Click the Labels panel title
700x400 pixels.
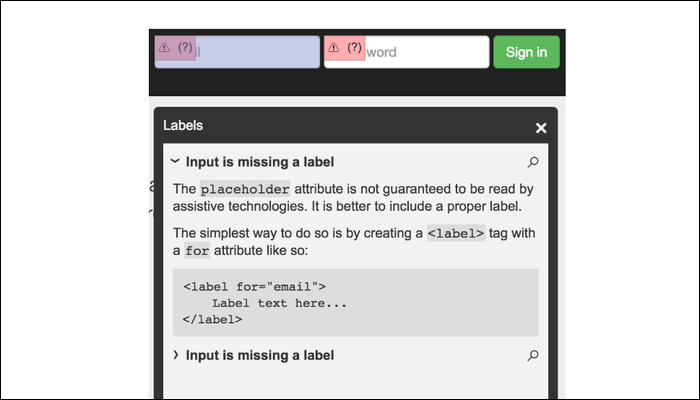coord(183,126)
